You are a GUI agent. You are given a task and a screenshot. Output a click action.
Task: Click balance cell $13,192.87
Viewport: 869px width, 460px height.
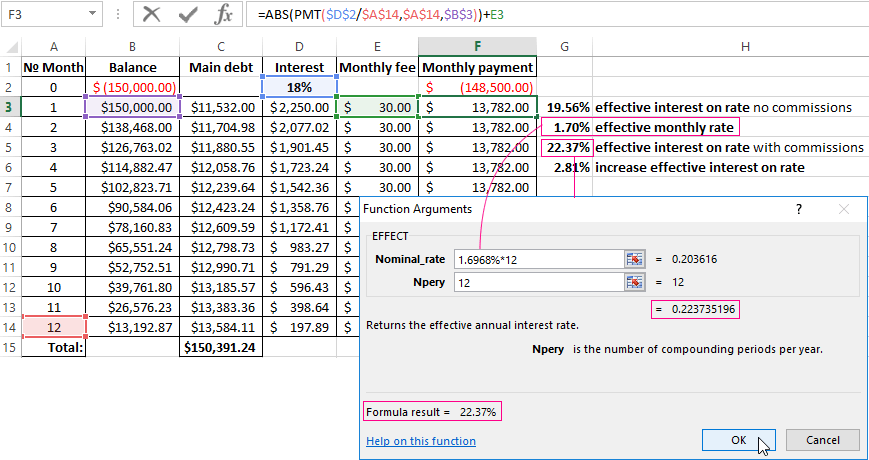click(x=132, y=327)
